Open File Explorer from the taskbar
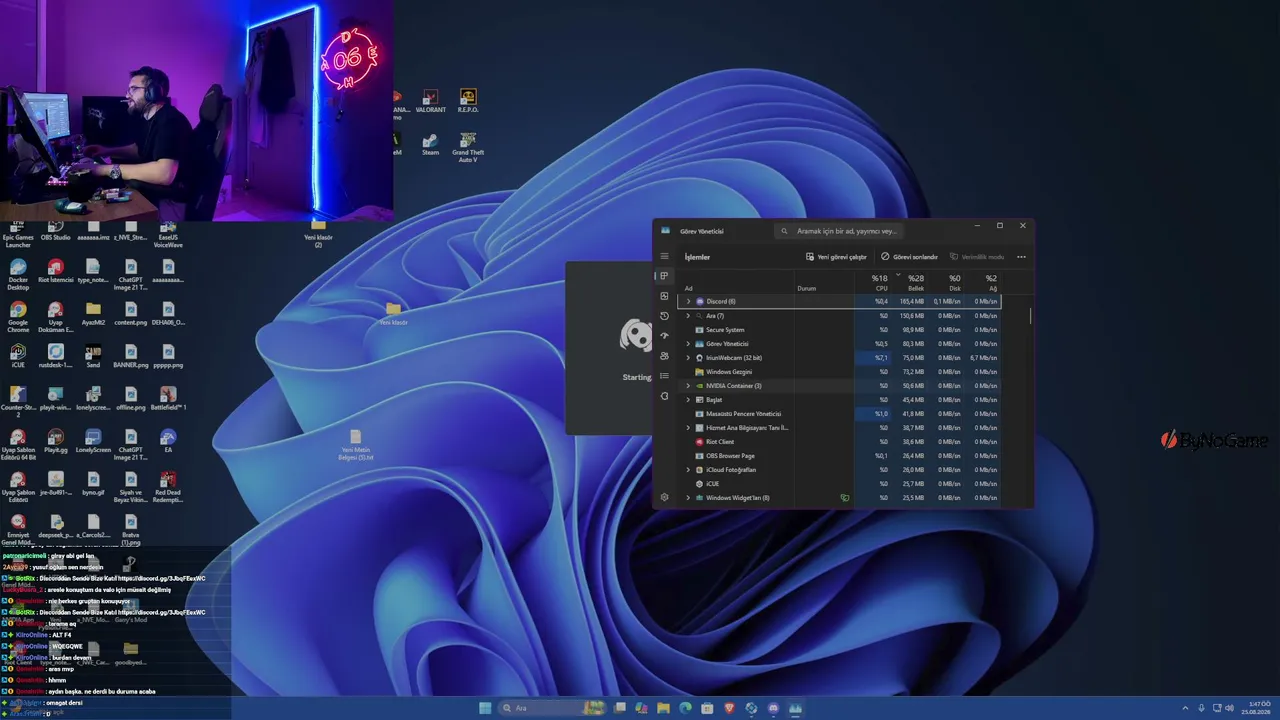This screenshot has height=720, width=1280. point(663,708)
